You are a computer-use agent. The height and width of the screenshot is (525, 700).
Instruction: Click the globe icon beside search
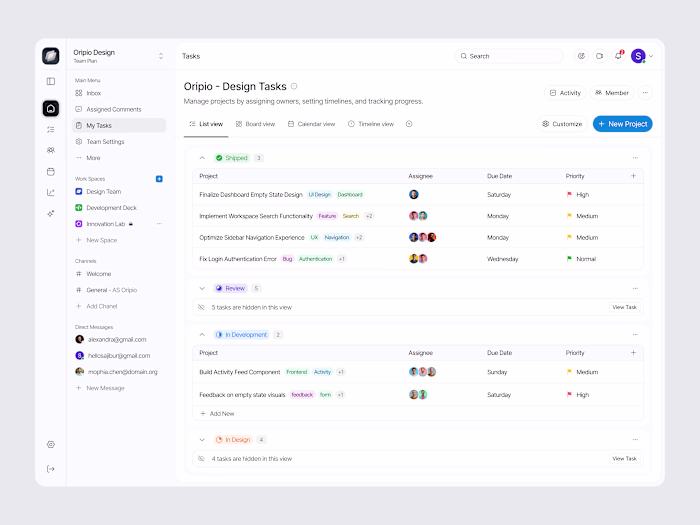pos(581,56)
